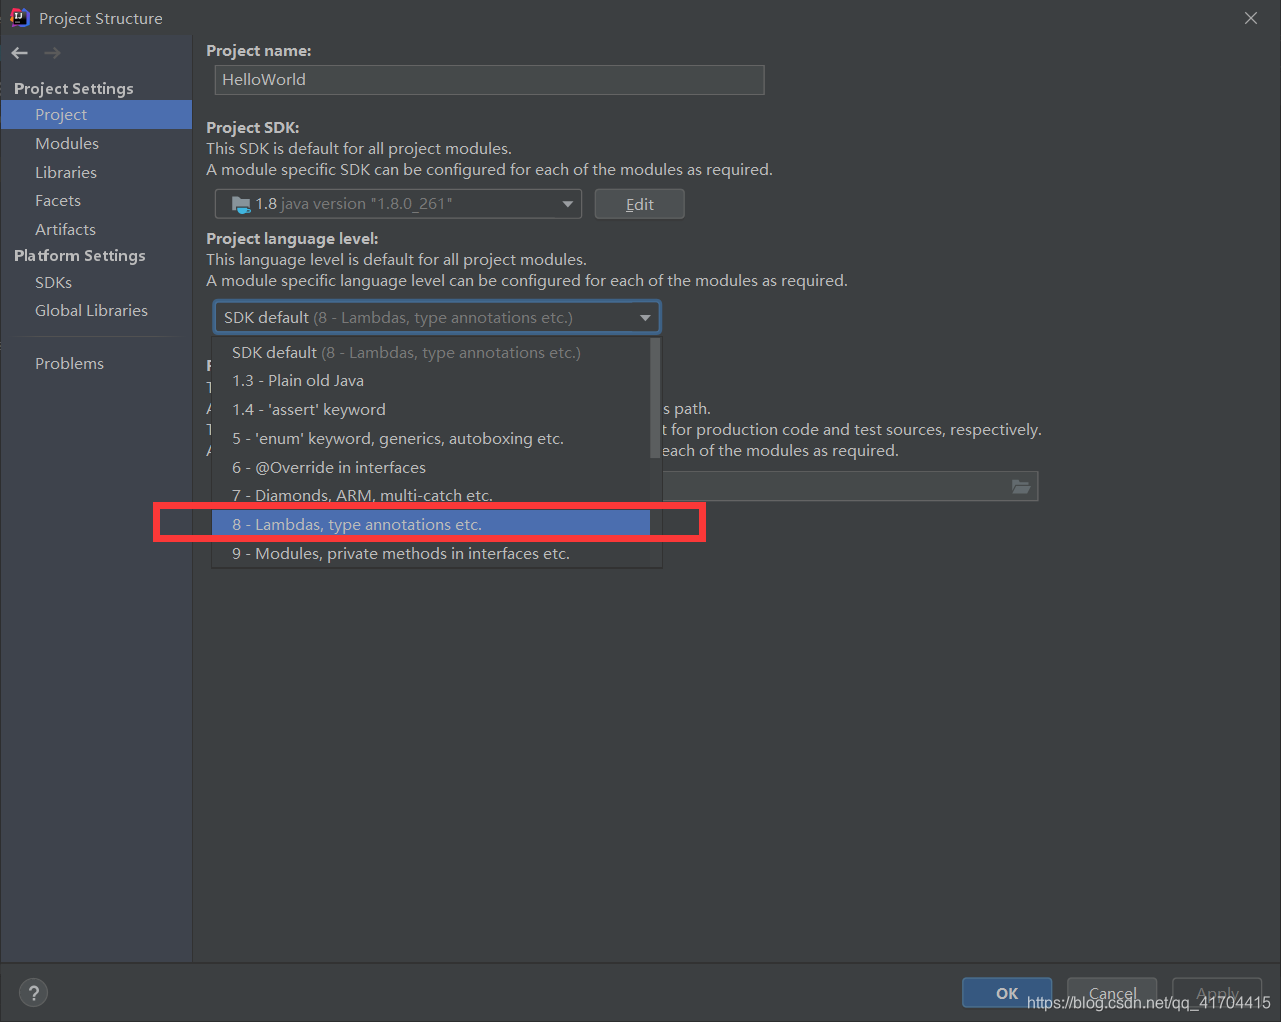The height and width of the screenshot is (1022, 1281).
Task: Click the 'Project SDK:' label
Action: pos(253,128)
